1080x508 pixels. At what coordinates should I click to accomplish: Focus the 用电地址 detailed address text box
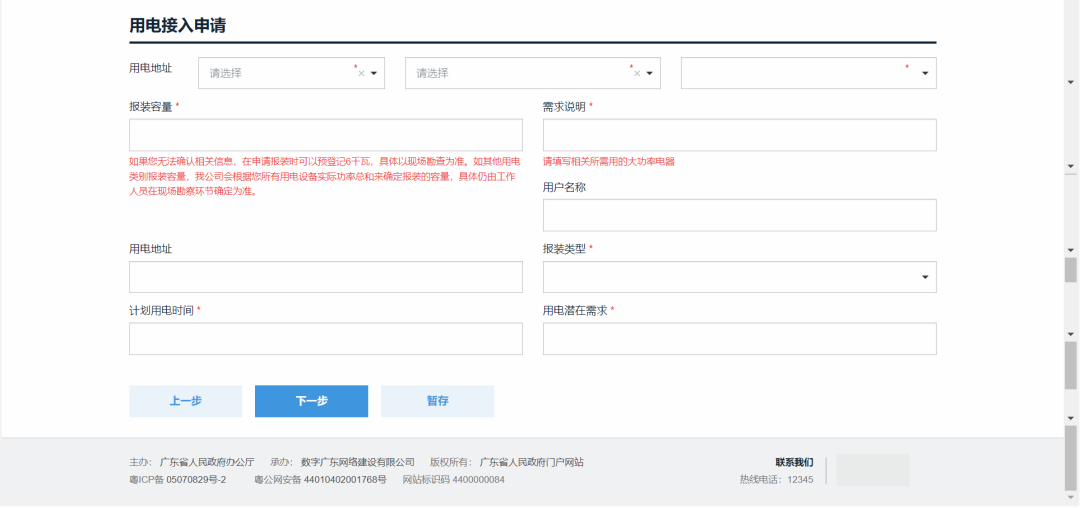click(x=326, y=277)
